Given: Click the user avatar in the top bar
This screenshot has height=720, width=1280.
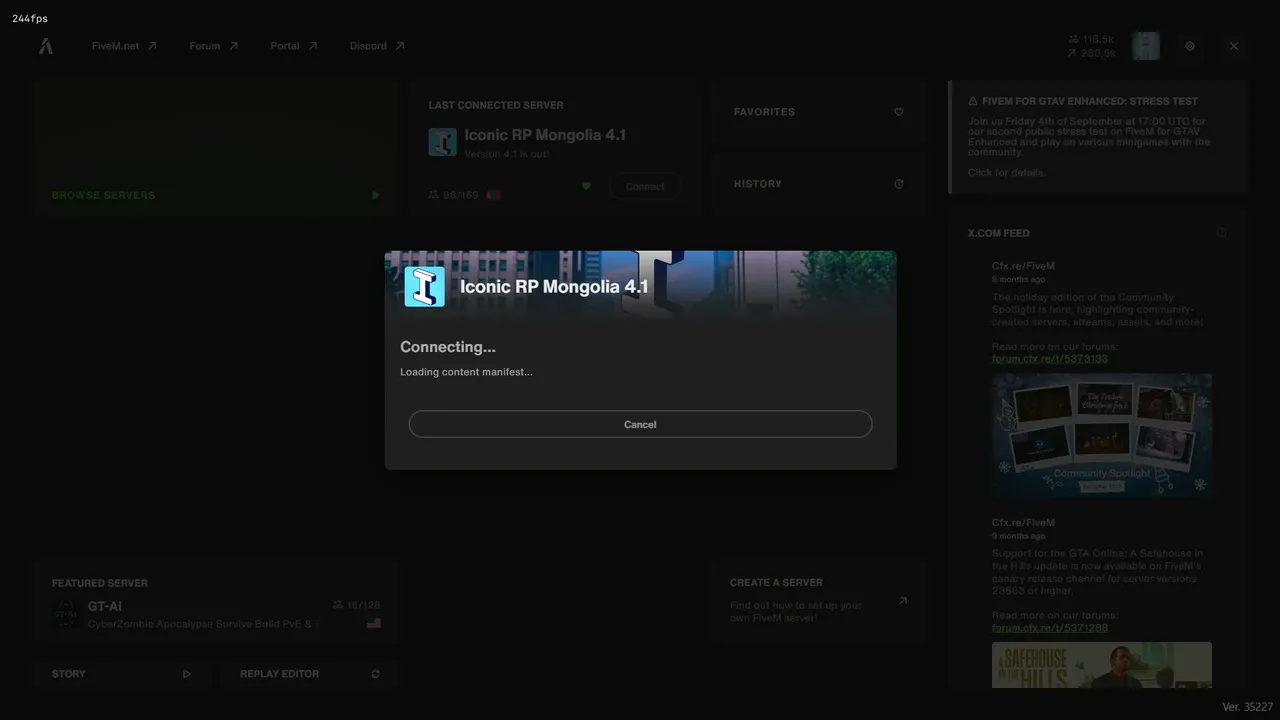Looking at the screenshot, I should pyautogui.click(x=1146, y=46).
